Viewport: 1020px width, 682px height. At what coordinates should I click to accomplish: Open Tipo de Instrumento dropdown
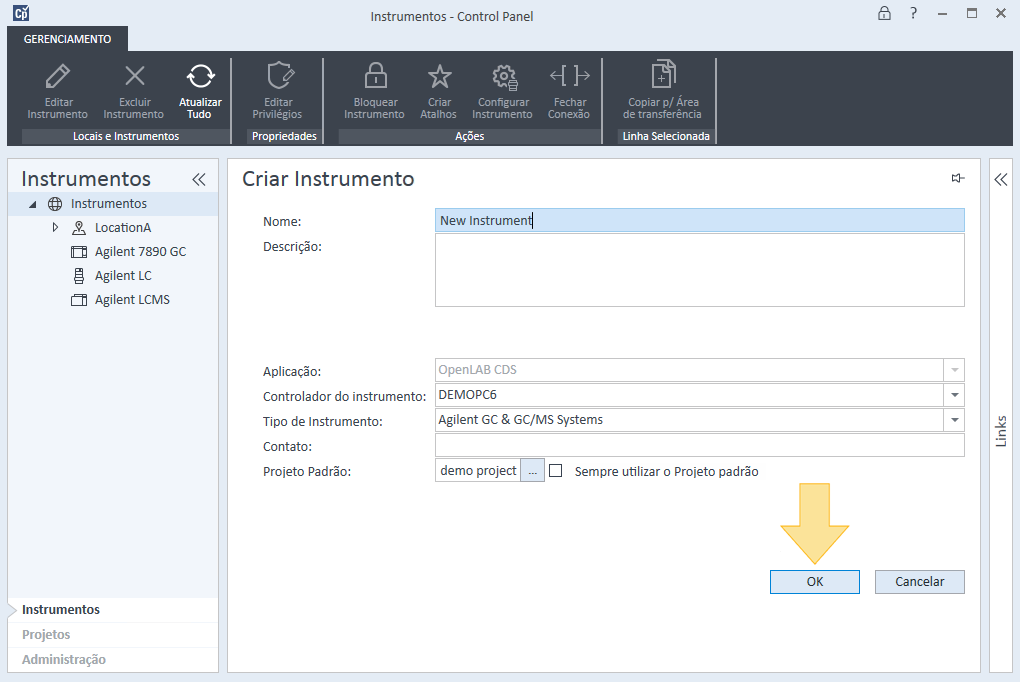point(954,420)
